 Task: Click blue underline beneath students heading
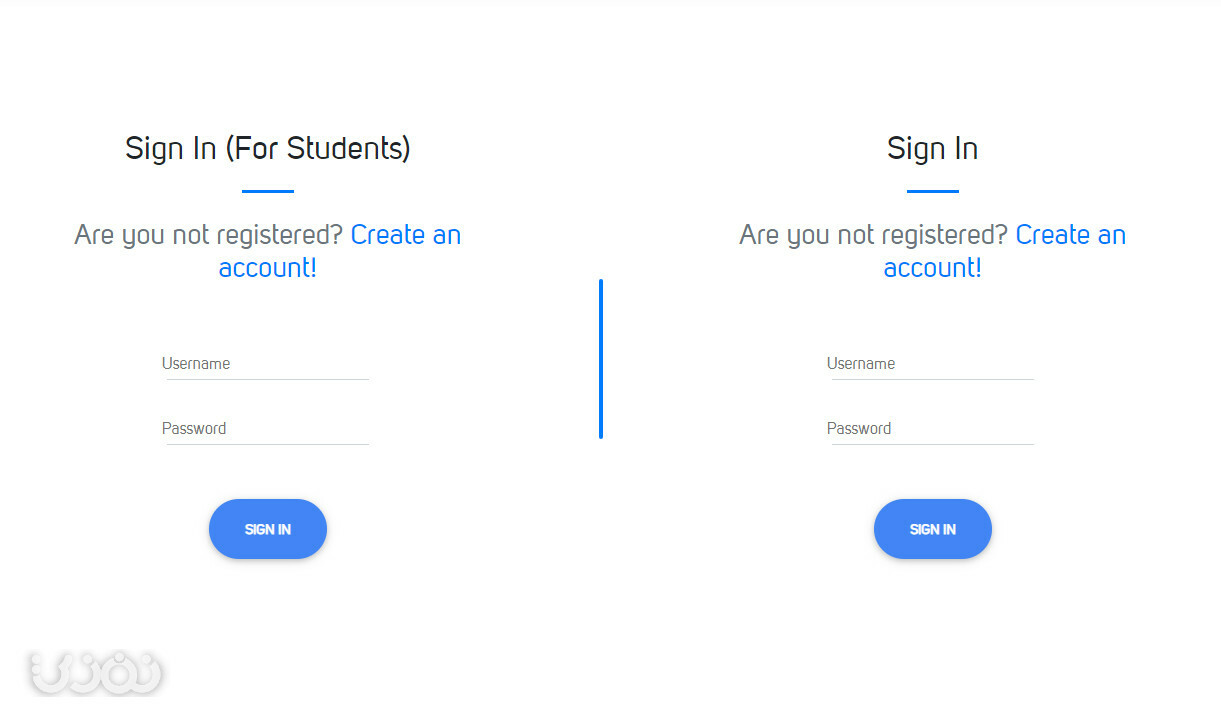pyautogui.click(x=268, y=191)
